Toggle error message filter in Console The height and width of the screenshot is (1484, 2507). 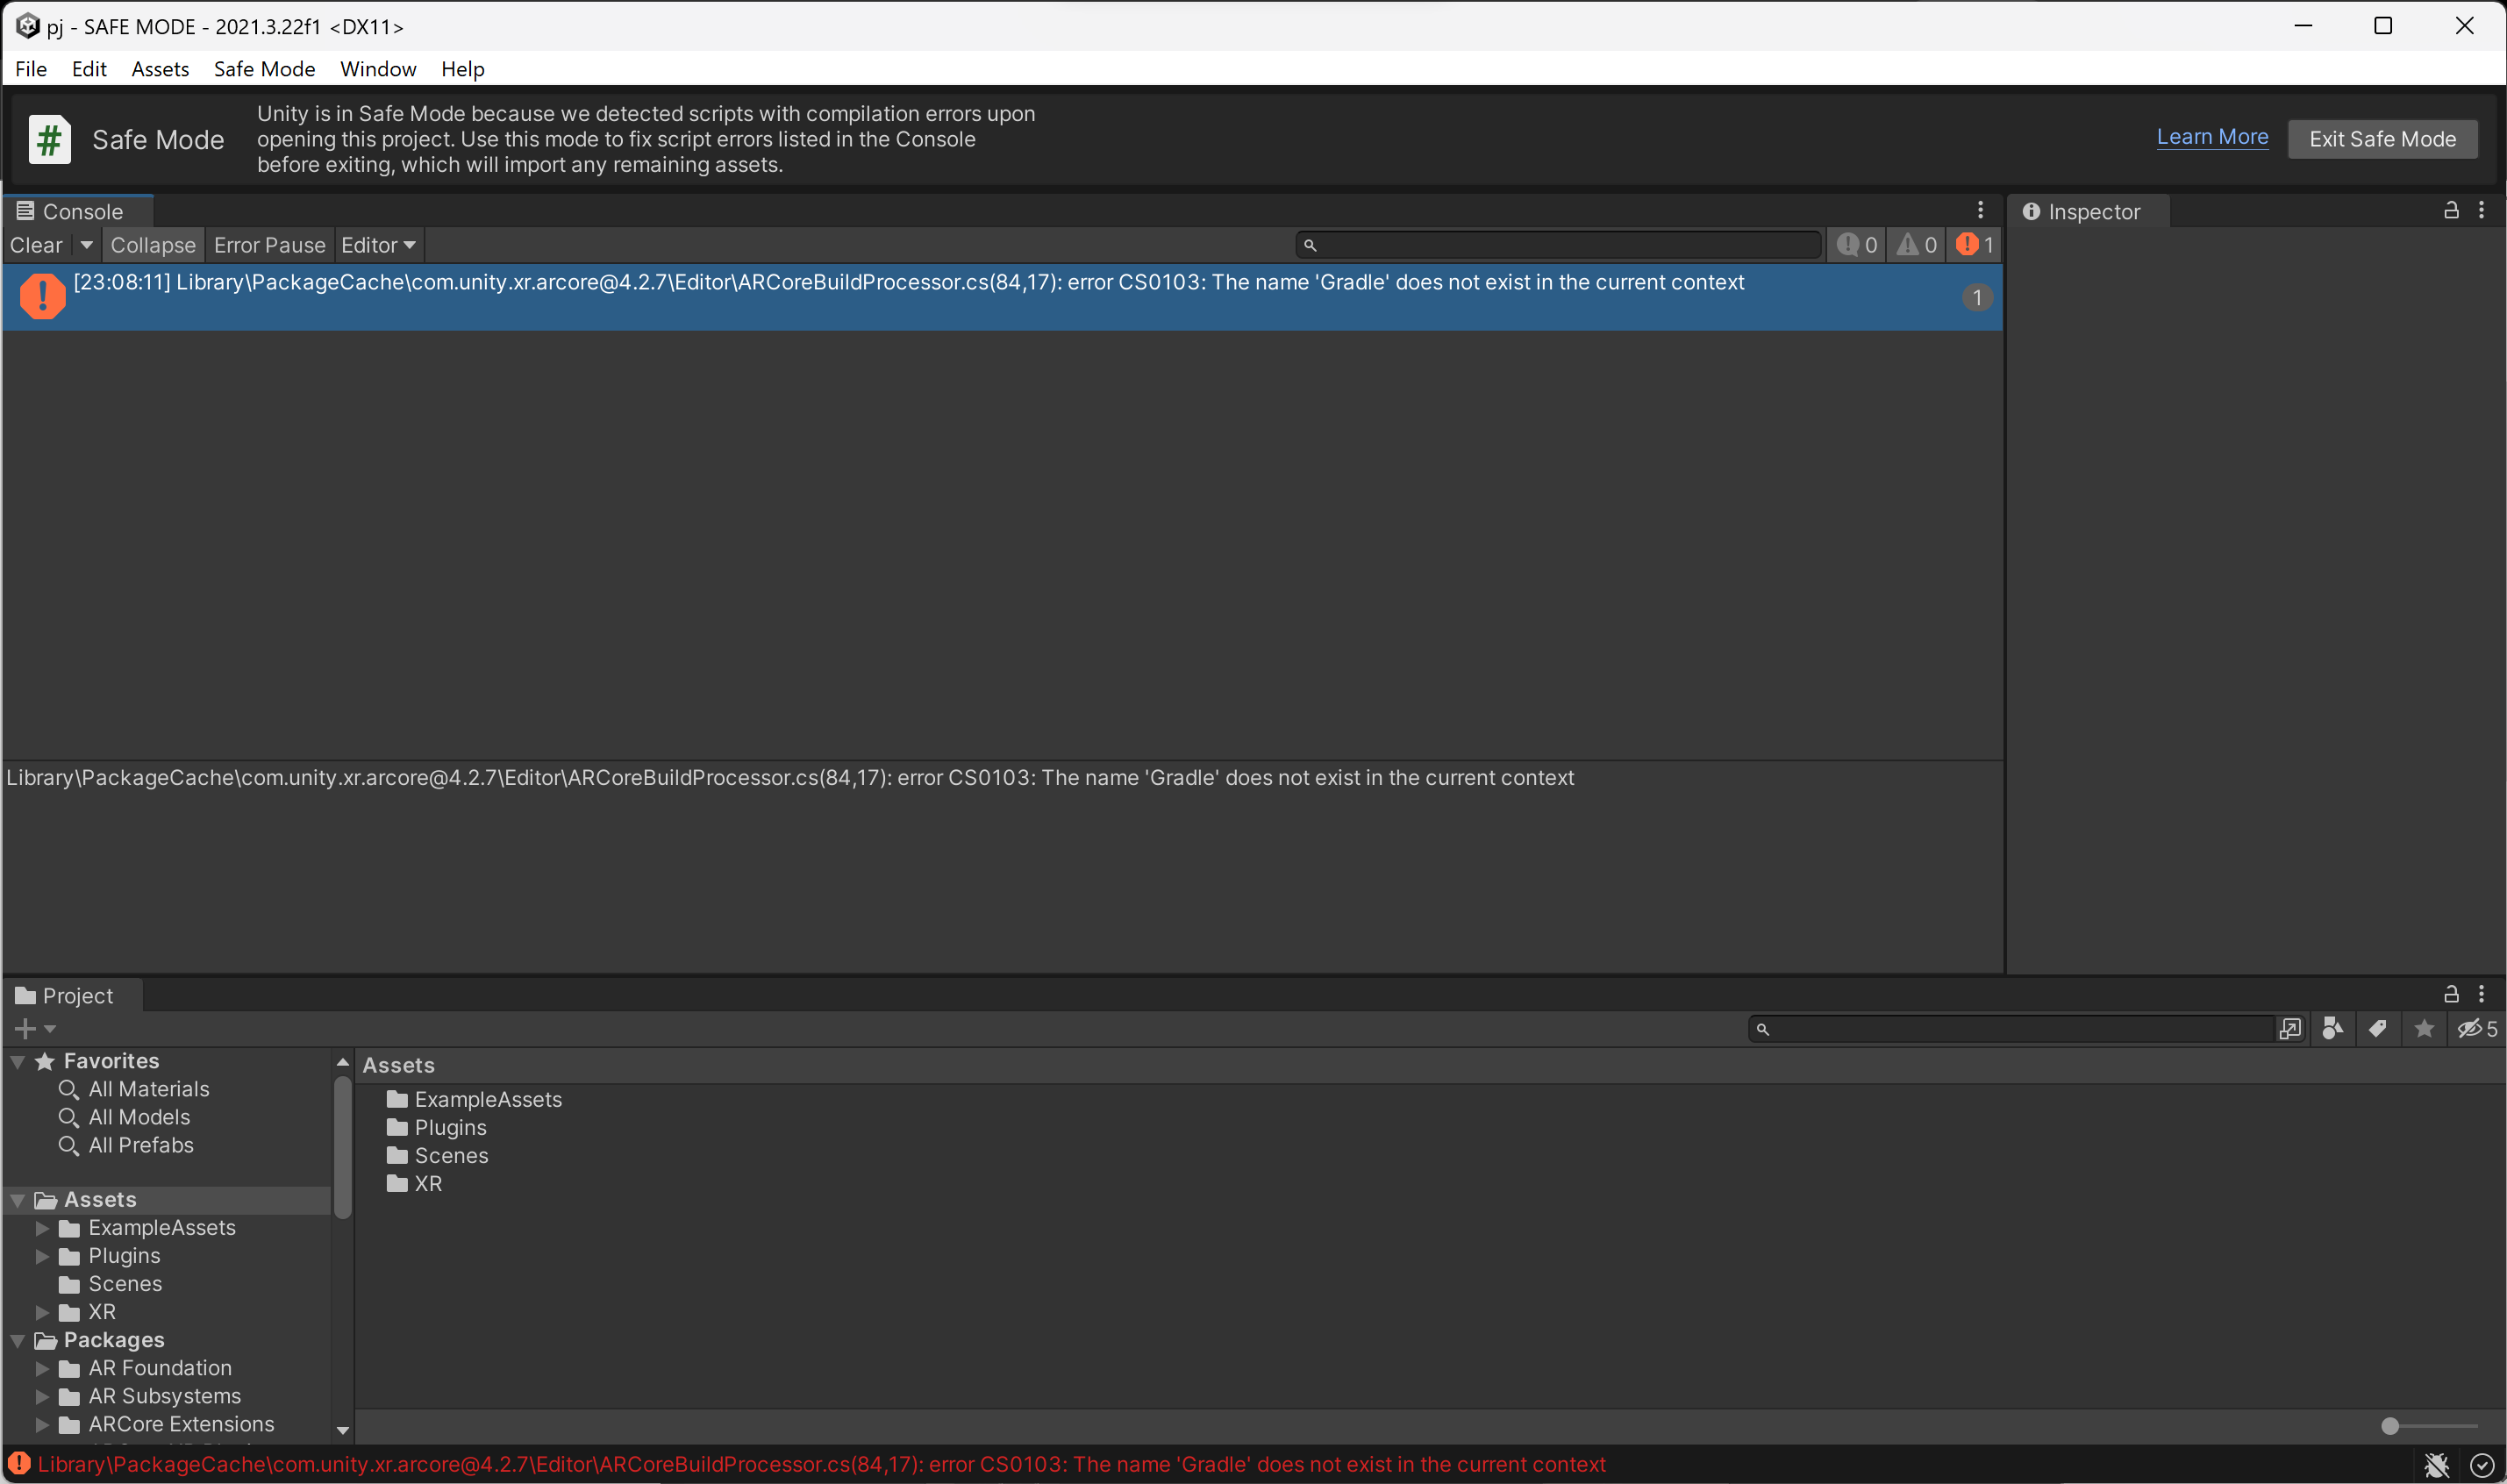click(x=1975, y=245)
